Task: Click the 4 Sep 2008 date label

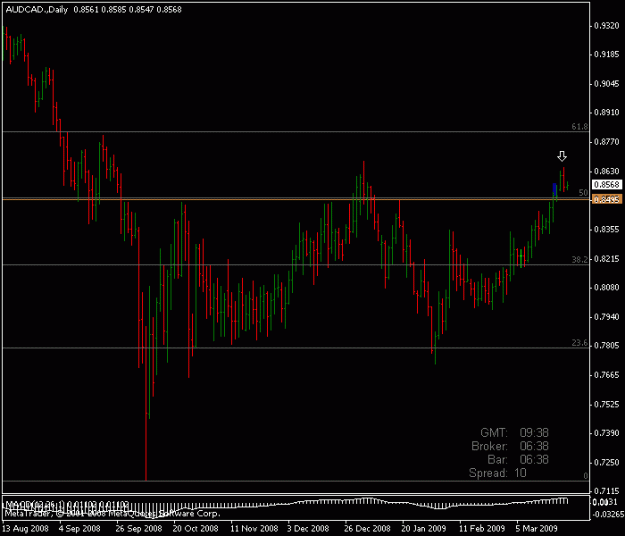Action: pyautogui.click(x=80, y=529)
